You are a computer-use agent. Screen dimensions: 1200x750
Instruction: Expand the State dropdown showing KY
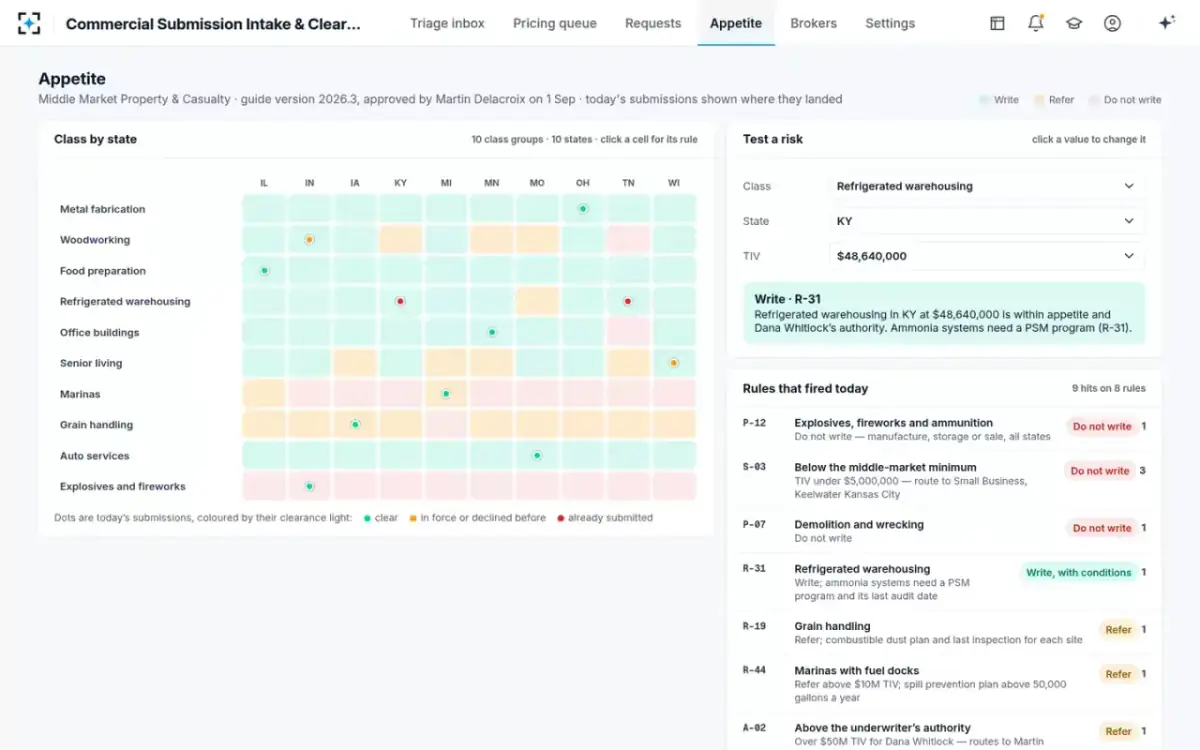(x=987, y=221)
